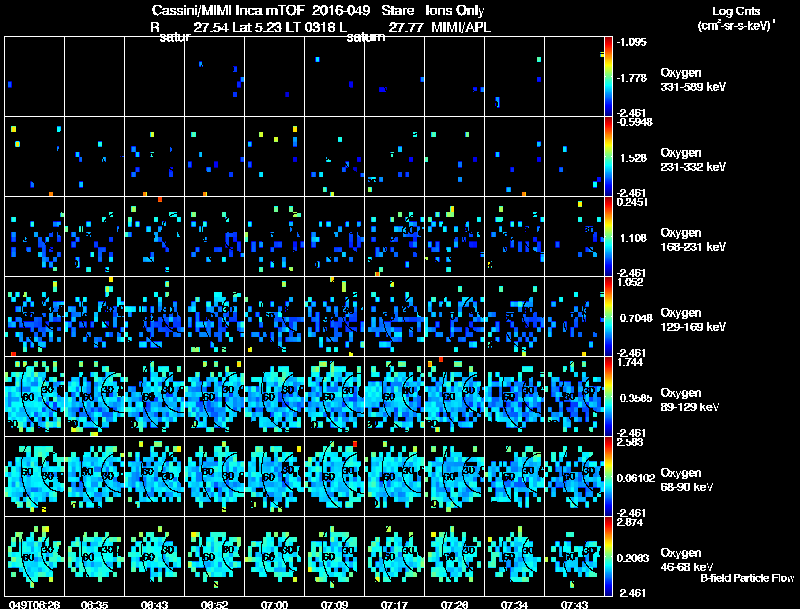800x609 pixels.
Task: Open the 07:09 panel in 89-129 keV row
Action: pyautogui.click(x=335, y=396)
